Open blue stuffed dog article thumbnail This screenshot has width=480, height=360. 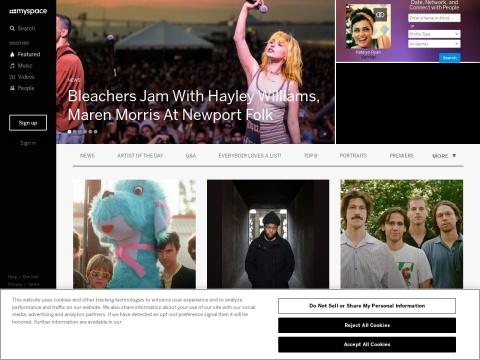pyautogui.click(x=134, y=234)
